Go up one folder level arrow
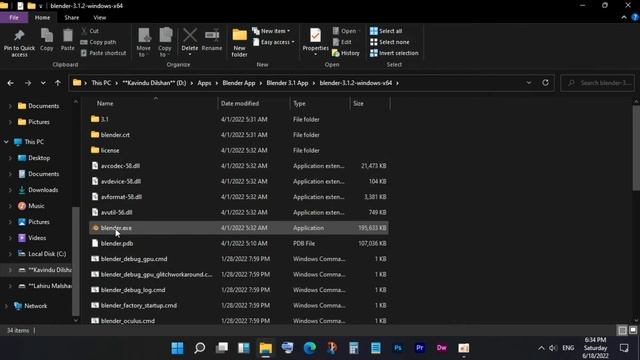This screenshot has height=360, width=640. [58, 83]
